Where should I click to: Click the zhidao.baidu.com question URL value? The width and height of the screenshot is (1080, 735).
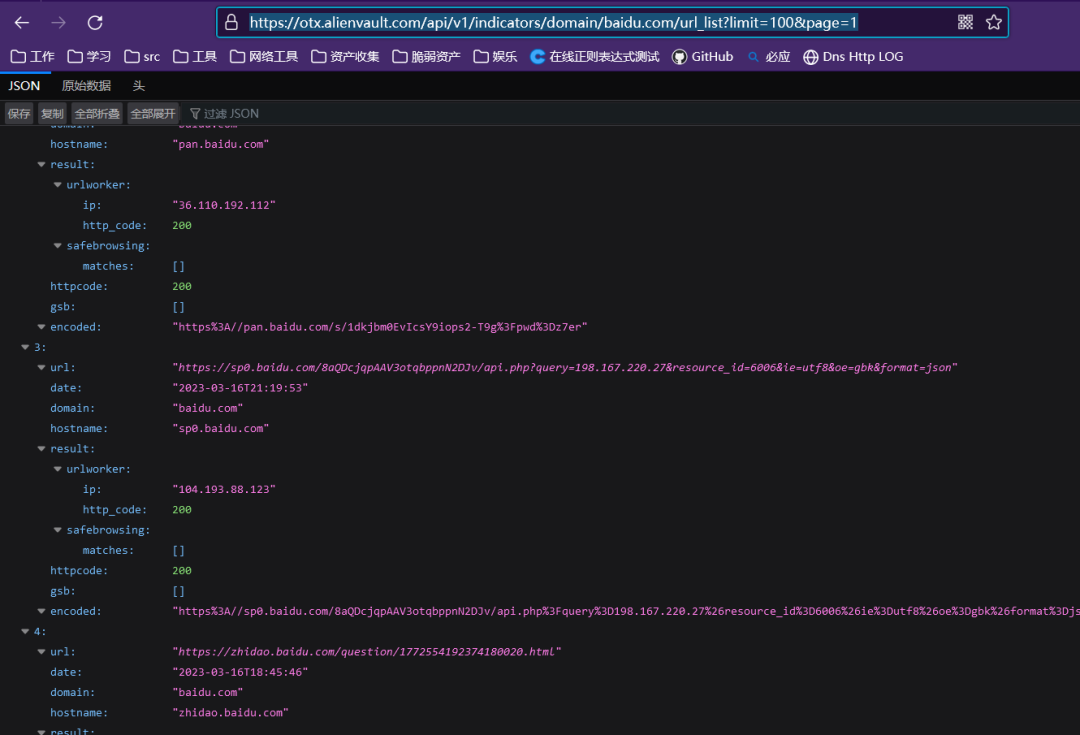click(366, 652)
